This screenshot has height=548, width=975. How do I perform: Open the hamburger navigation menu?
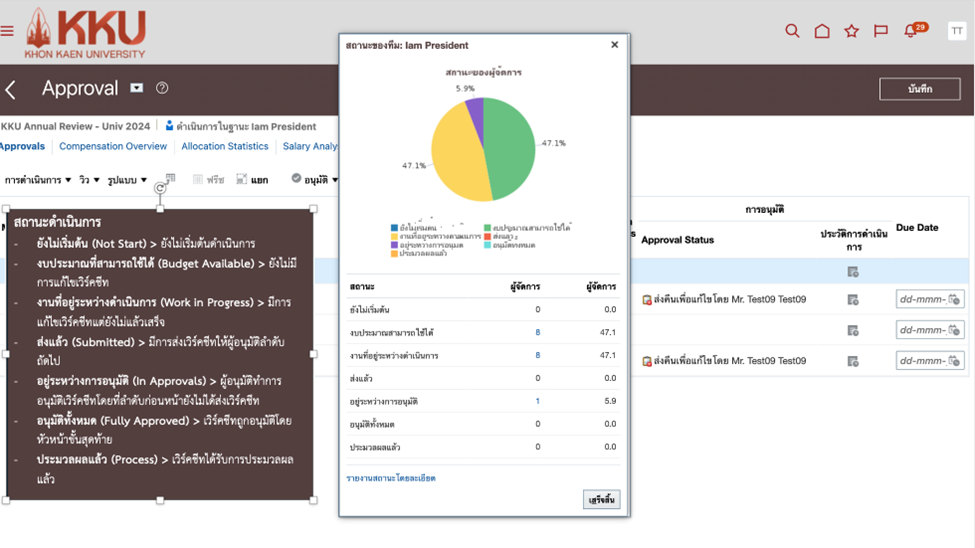point(7,31)
